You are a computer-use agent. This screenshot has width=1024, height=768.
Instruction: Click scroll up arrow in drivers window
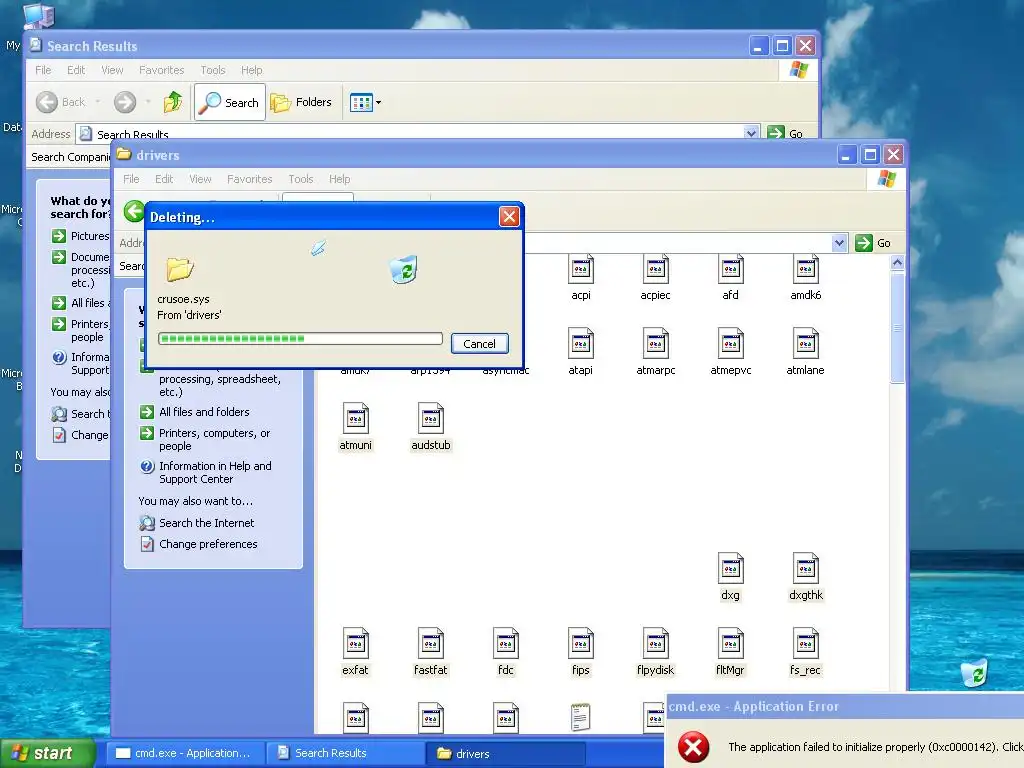[897, 263]
